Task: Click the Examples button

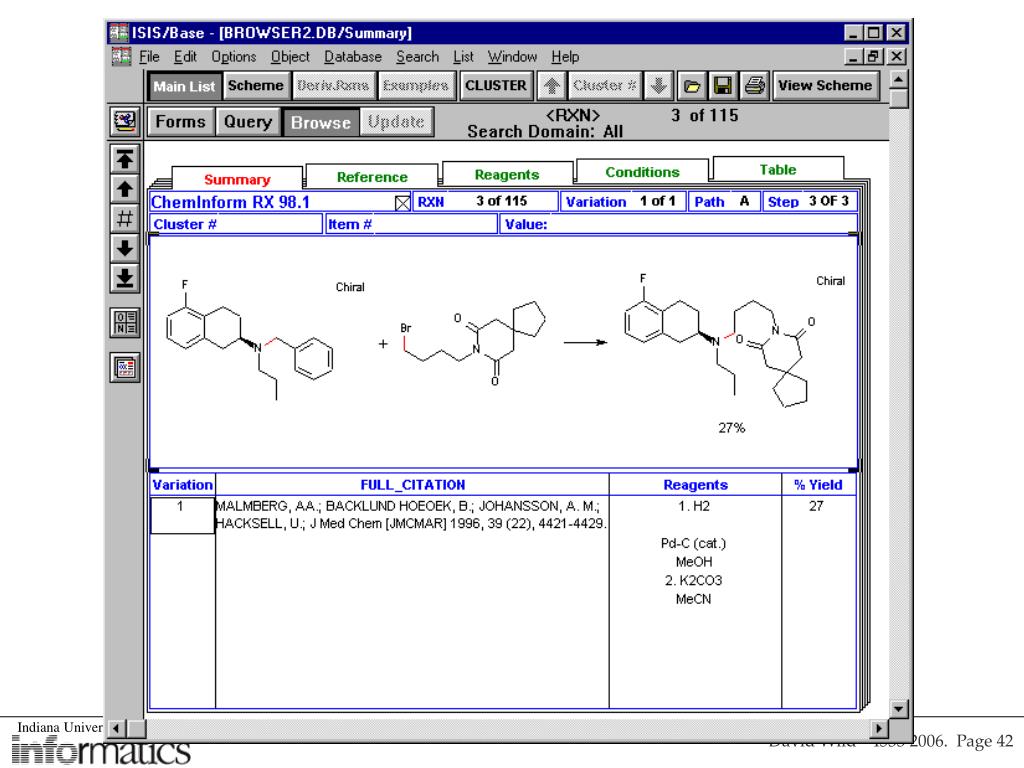Action: pos(416,86)
